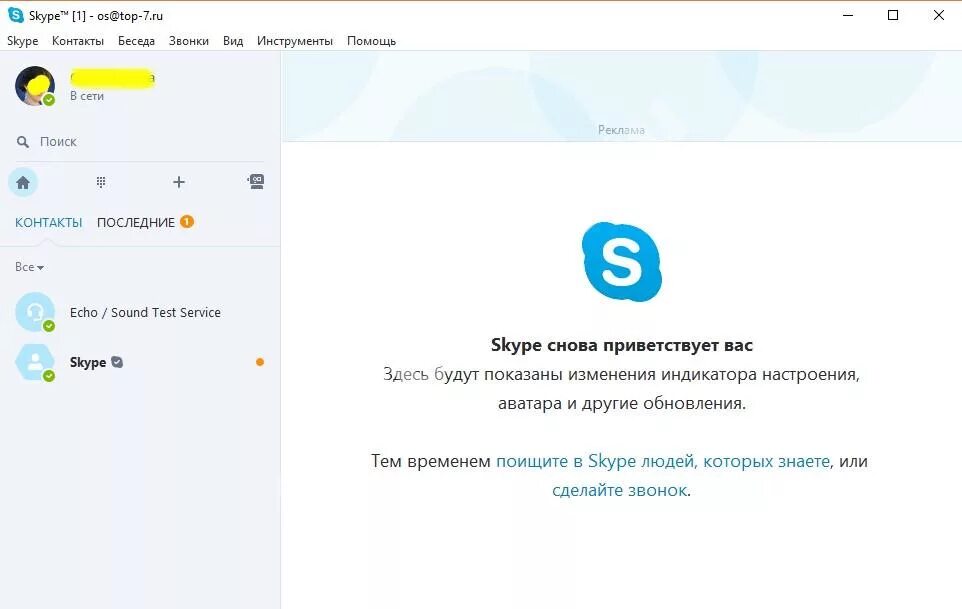
Task: Click the search magnifier icon
Action: tap(23, 142)
